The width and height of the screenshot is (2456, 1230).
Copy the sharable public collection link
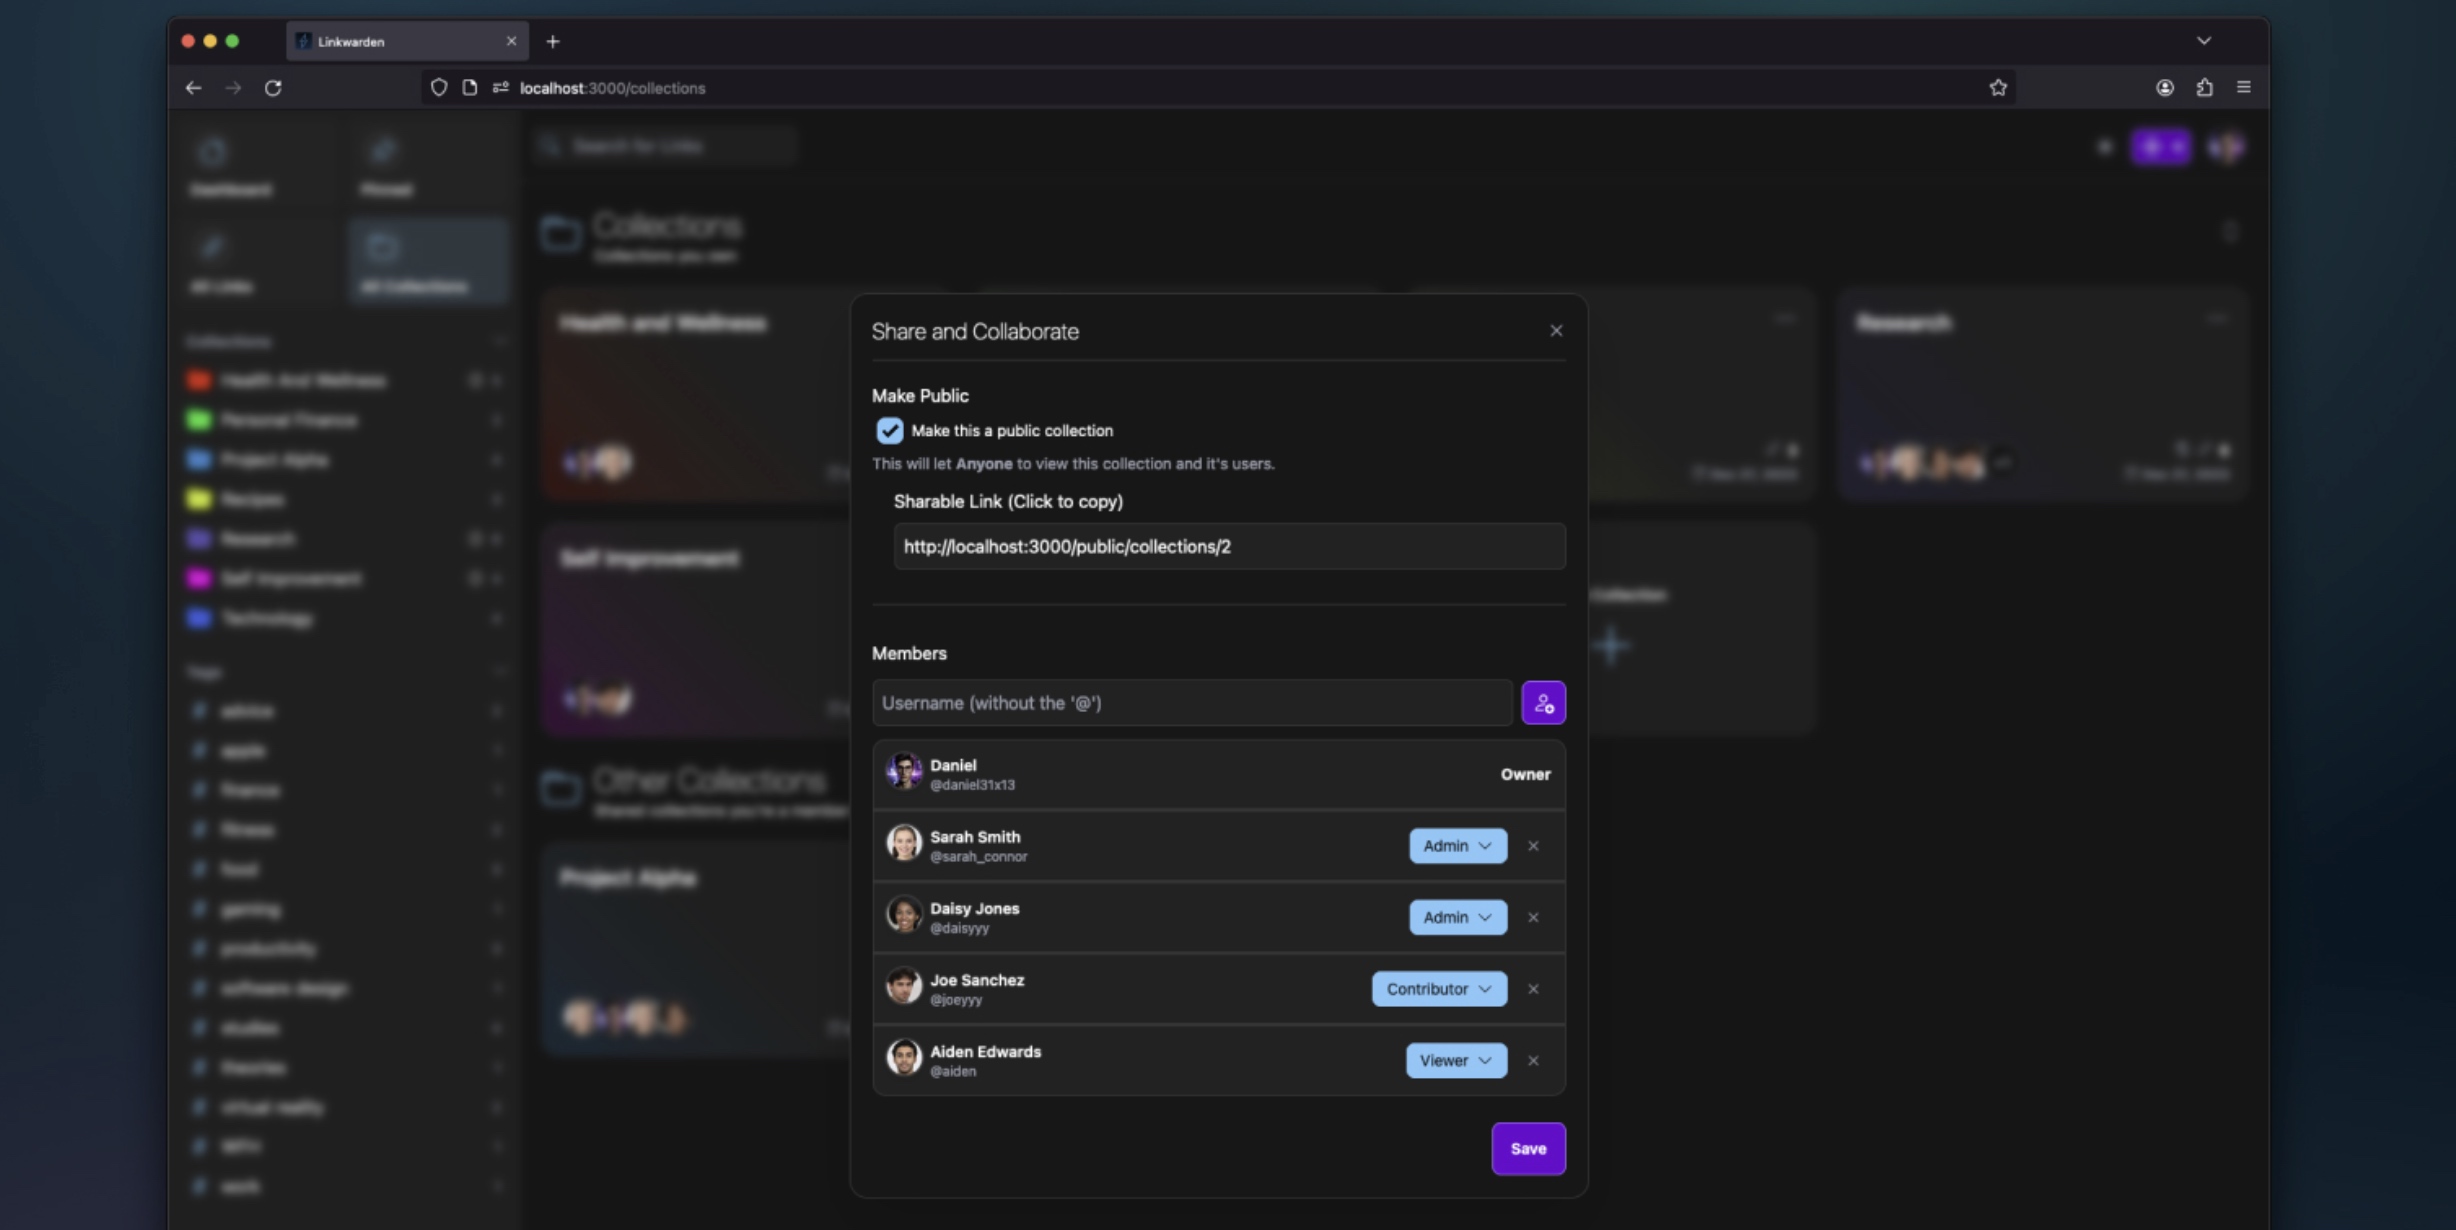coord(1229,546)
